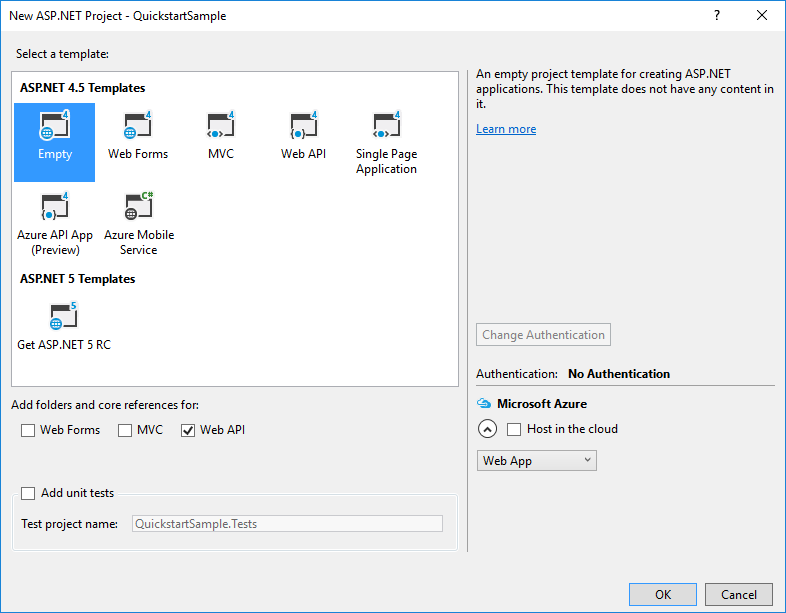
Task: Follow the Learn more link
Action: click(506, 129)
